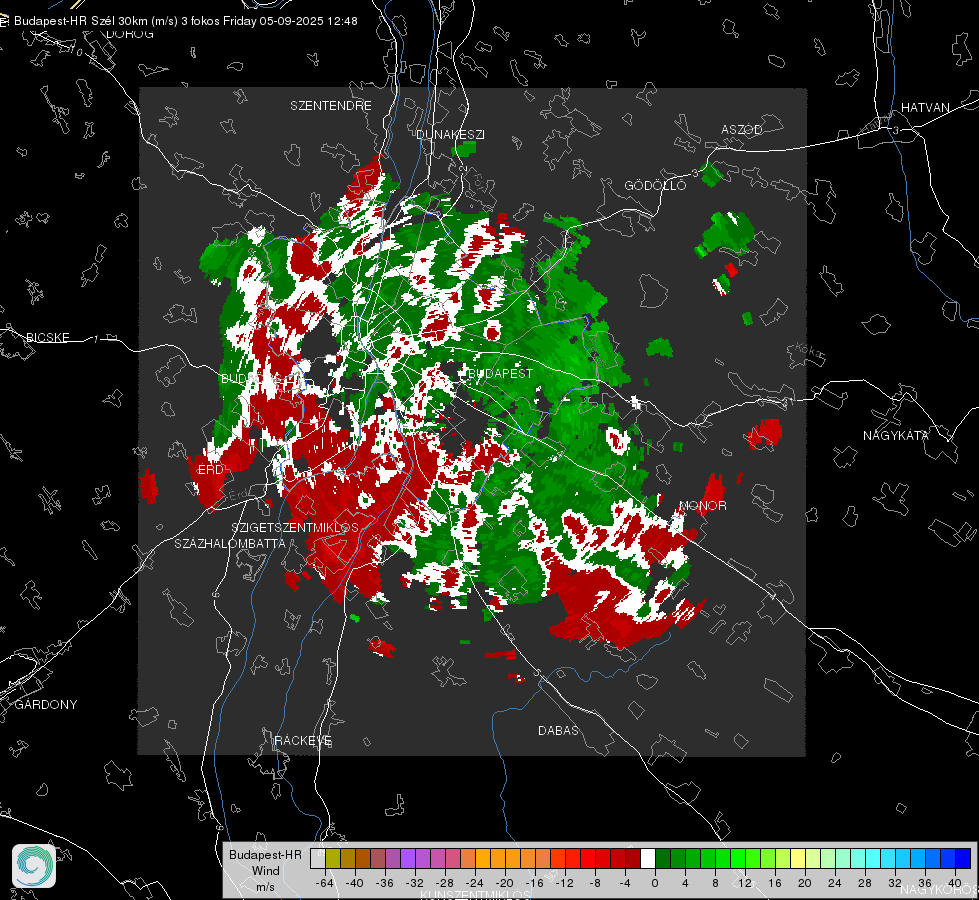Click the MONOR town label
979x900 pixels.
(x=702, y=506)
